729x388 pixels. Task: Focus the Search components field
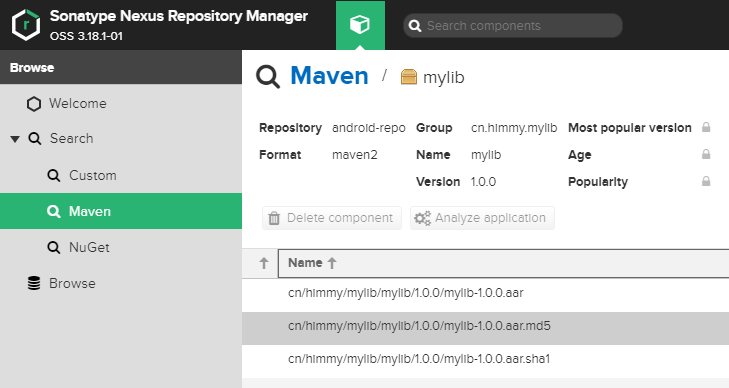click(513, 26)
